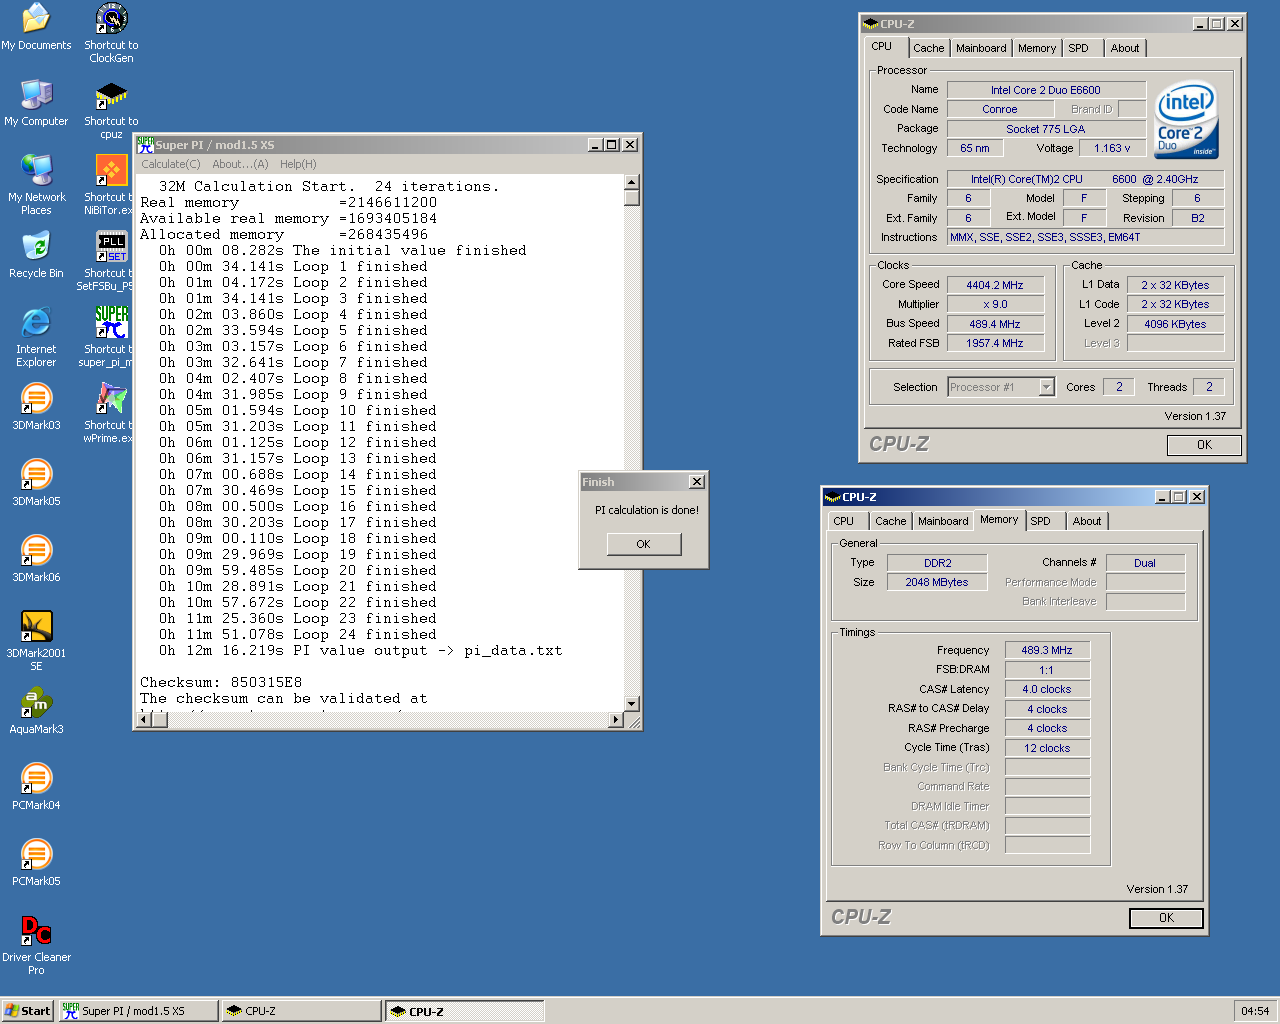Viewport: 1280px width, 1024px height.
Task: Click the Checksum: 850315E8 line
Action: (x=221, y=682)
